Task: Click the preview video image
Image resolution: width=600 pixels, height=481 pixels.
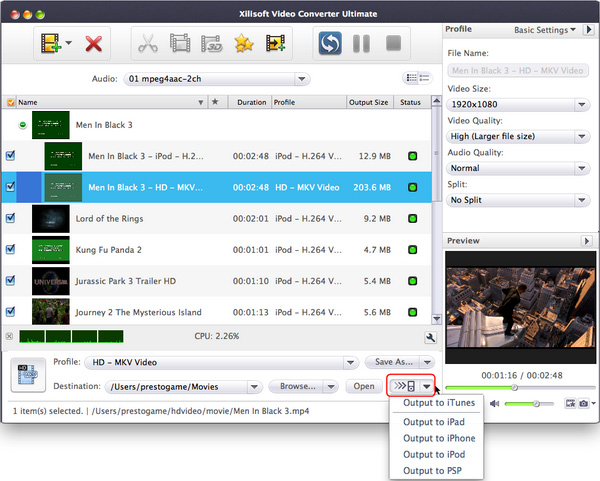Action: (520, 307)
